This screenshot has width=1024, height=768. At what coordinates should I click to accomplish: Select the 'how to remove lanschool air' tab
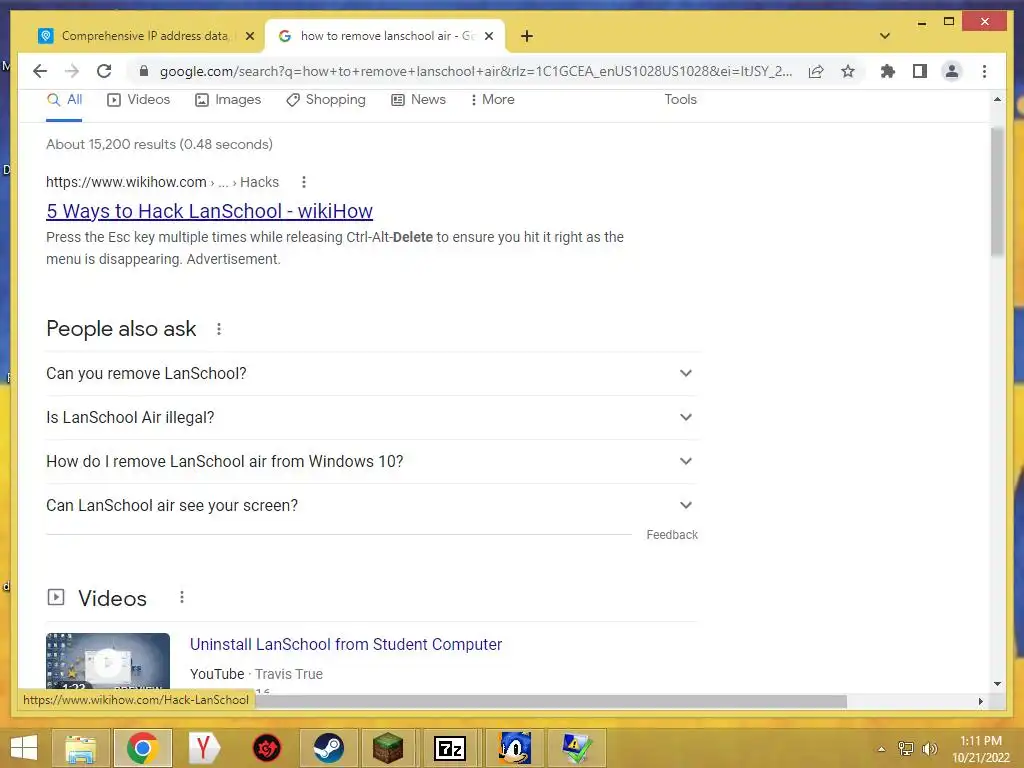point(385,36)
